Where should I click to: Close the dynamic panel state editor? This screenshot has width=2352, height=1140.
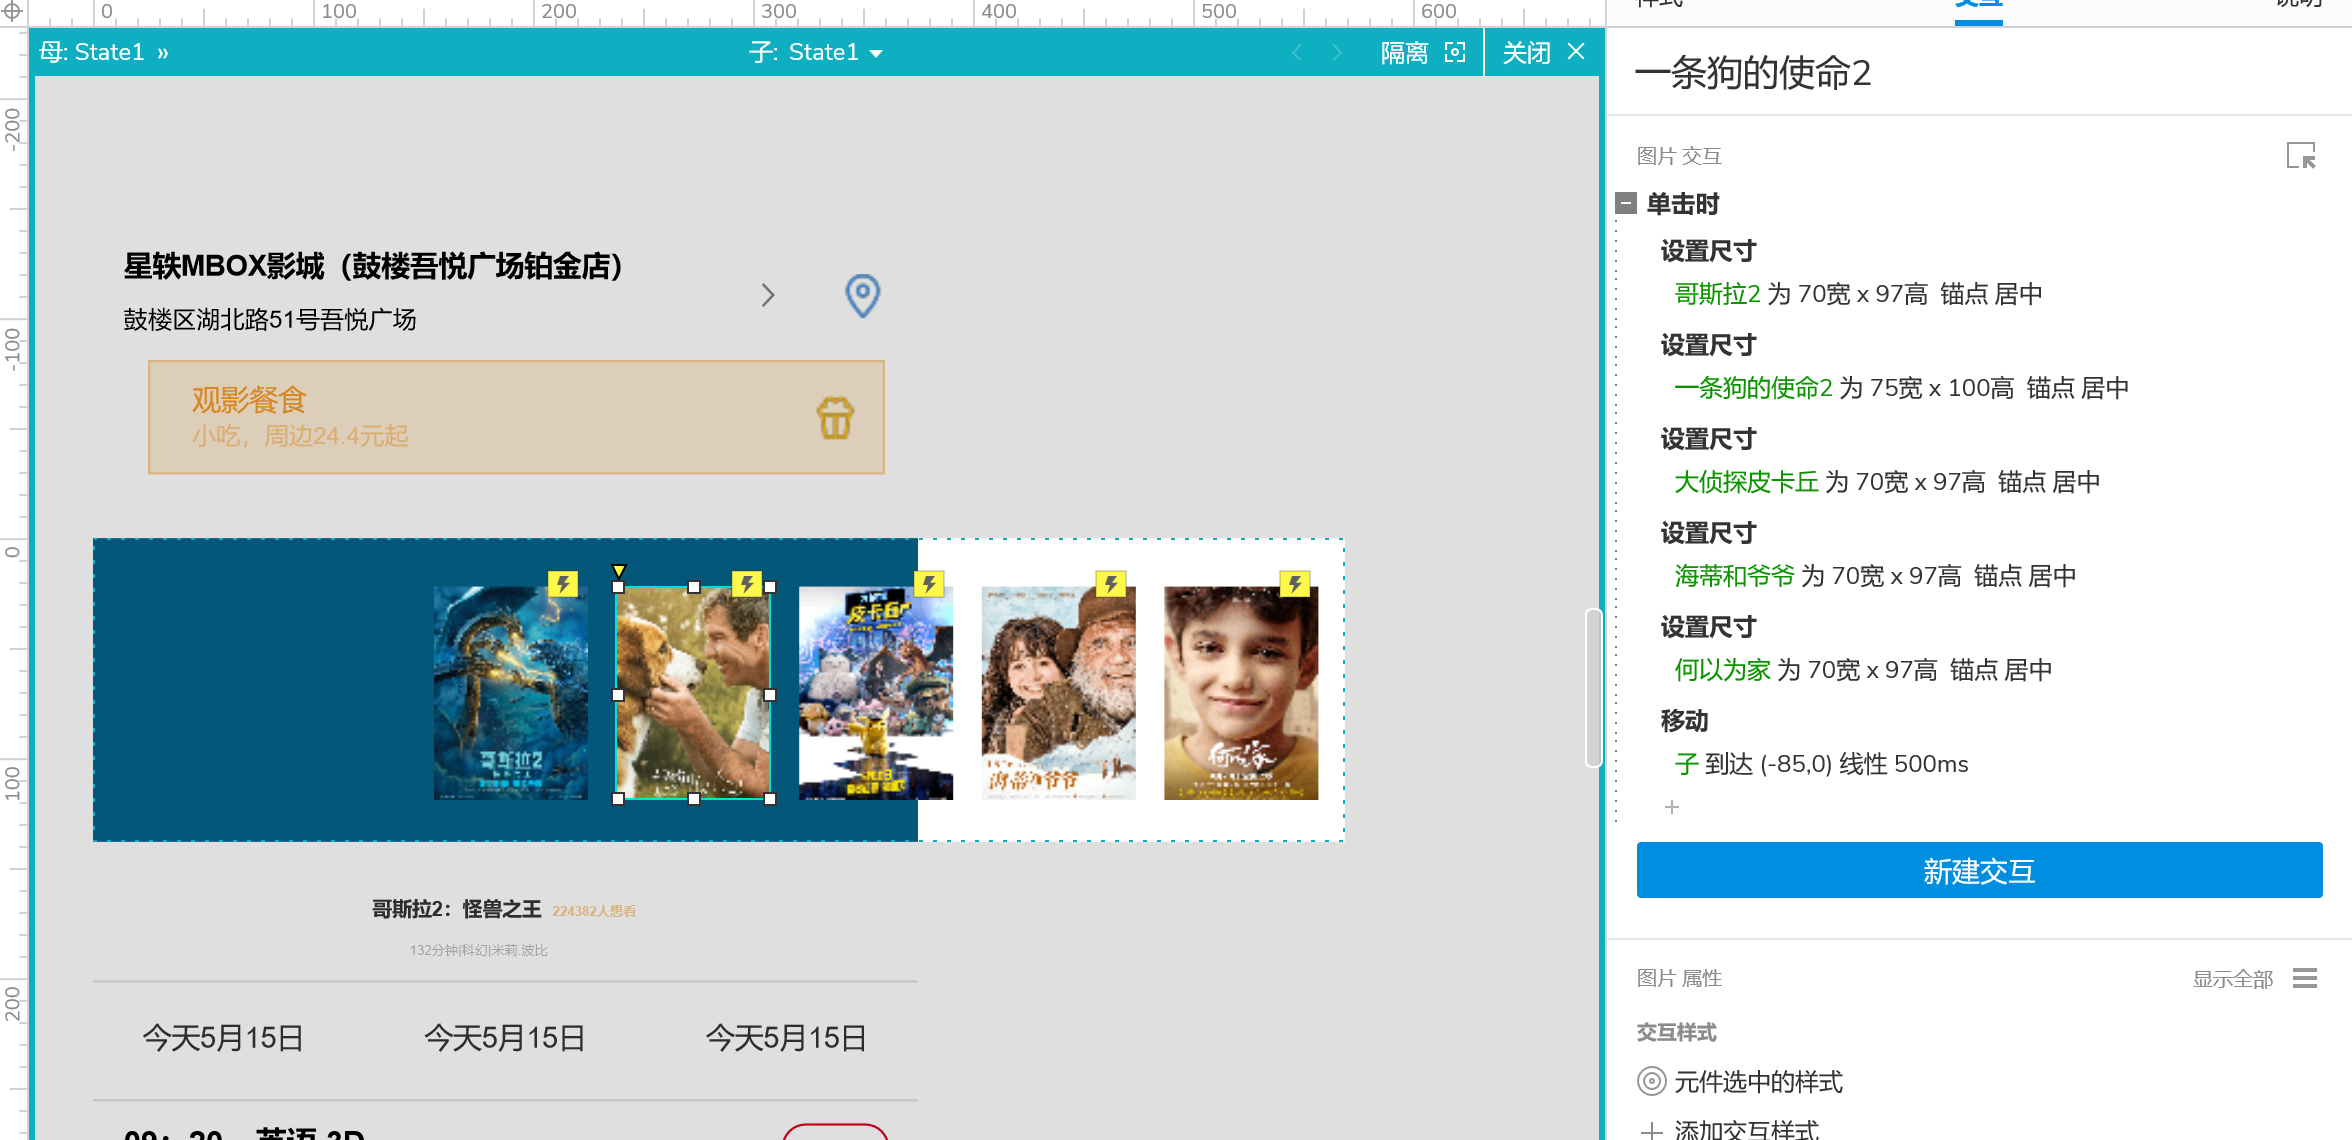click(1576, 52)
